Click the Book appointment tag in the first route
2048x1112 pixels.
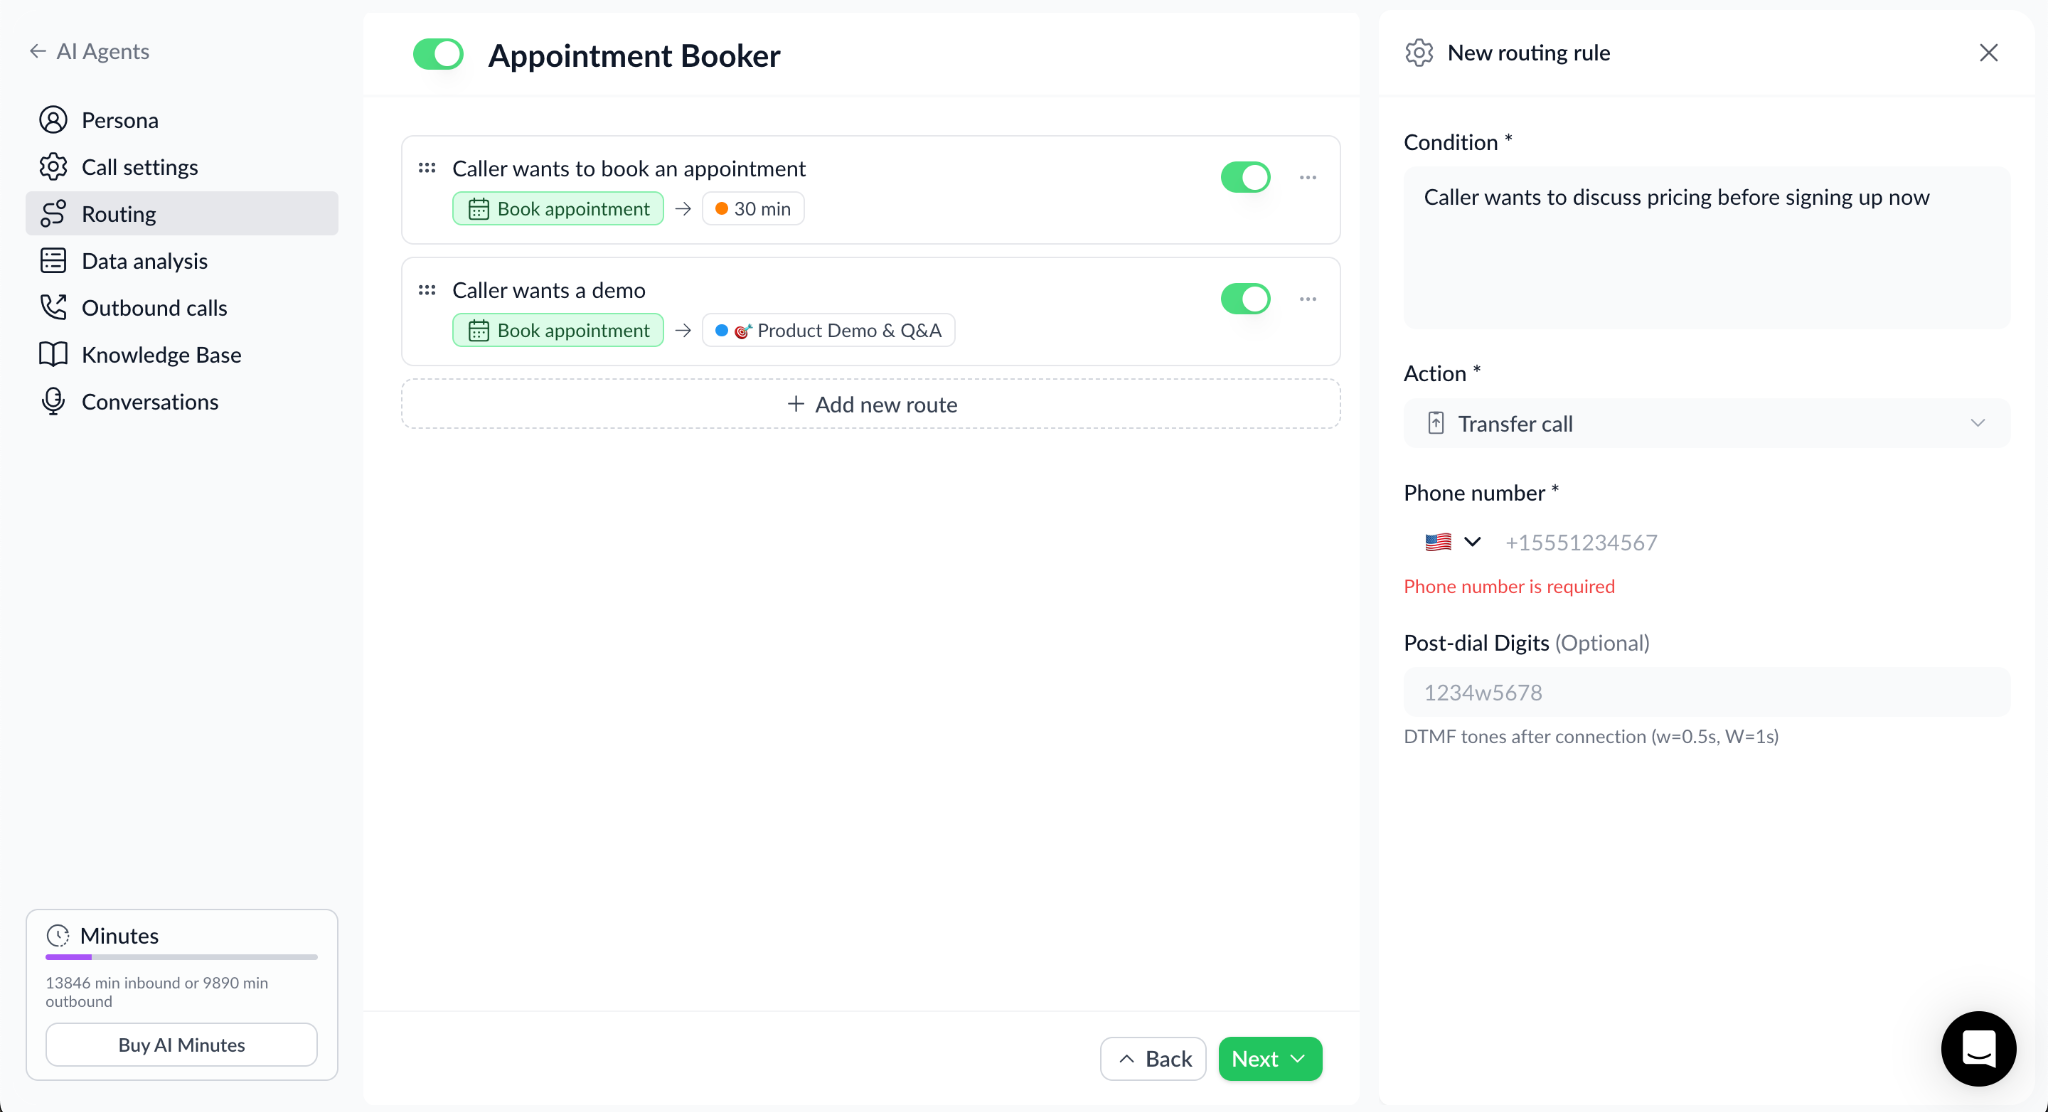(558, 208)
